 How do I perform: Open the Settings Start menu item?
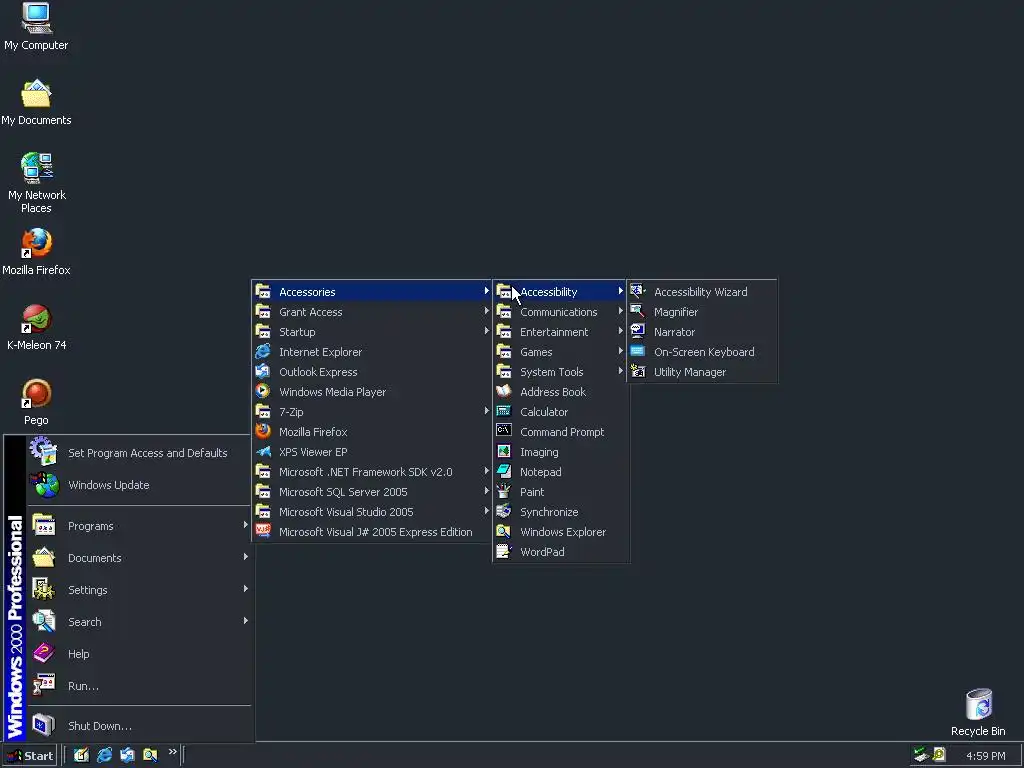(139, 590)
